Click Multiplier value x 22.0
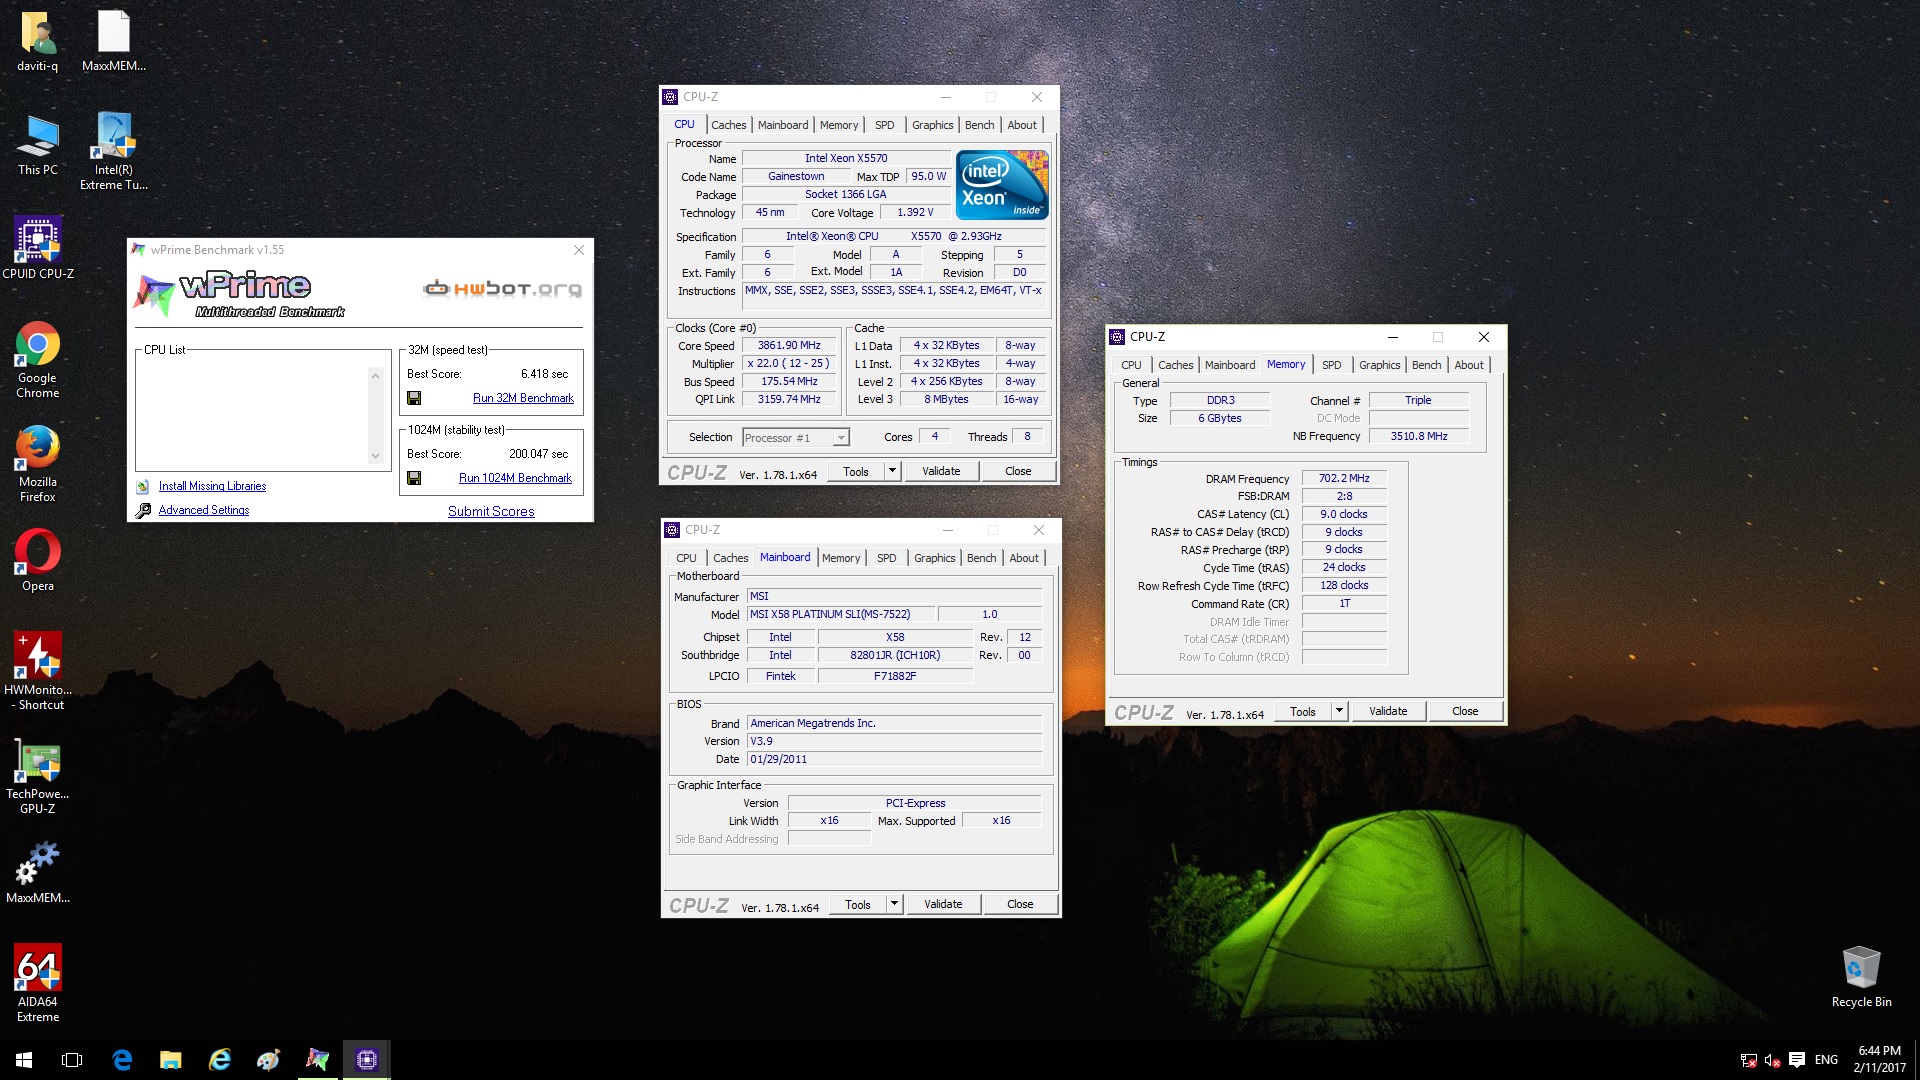This screenshot has width=1920, height=1080. point(789,363)
